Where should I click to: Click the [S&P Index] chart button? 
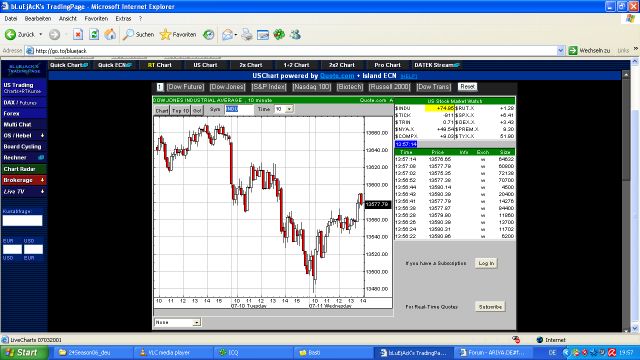click(269, 87)
